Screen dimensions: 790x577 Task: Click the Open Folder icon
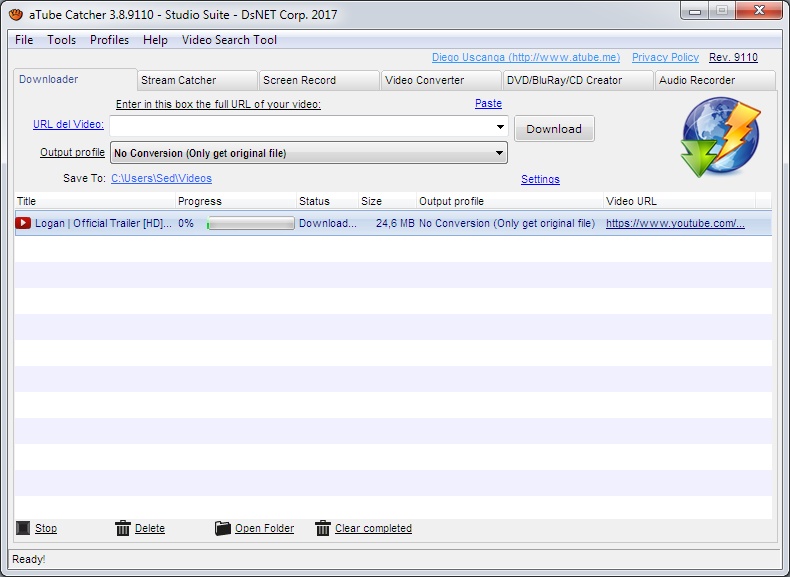point(222,528)
